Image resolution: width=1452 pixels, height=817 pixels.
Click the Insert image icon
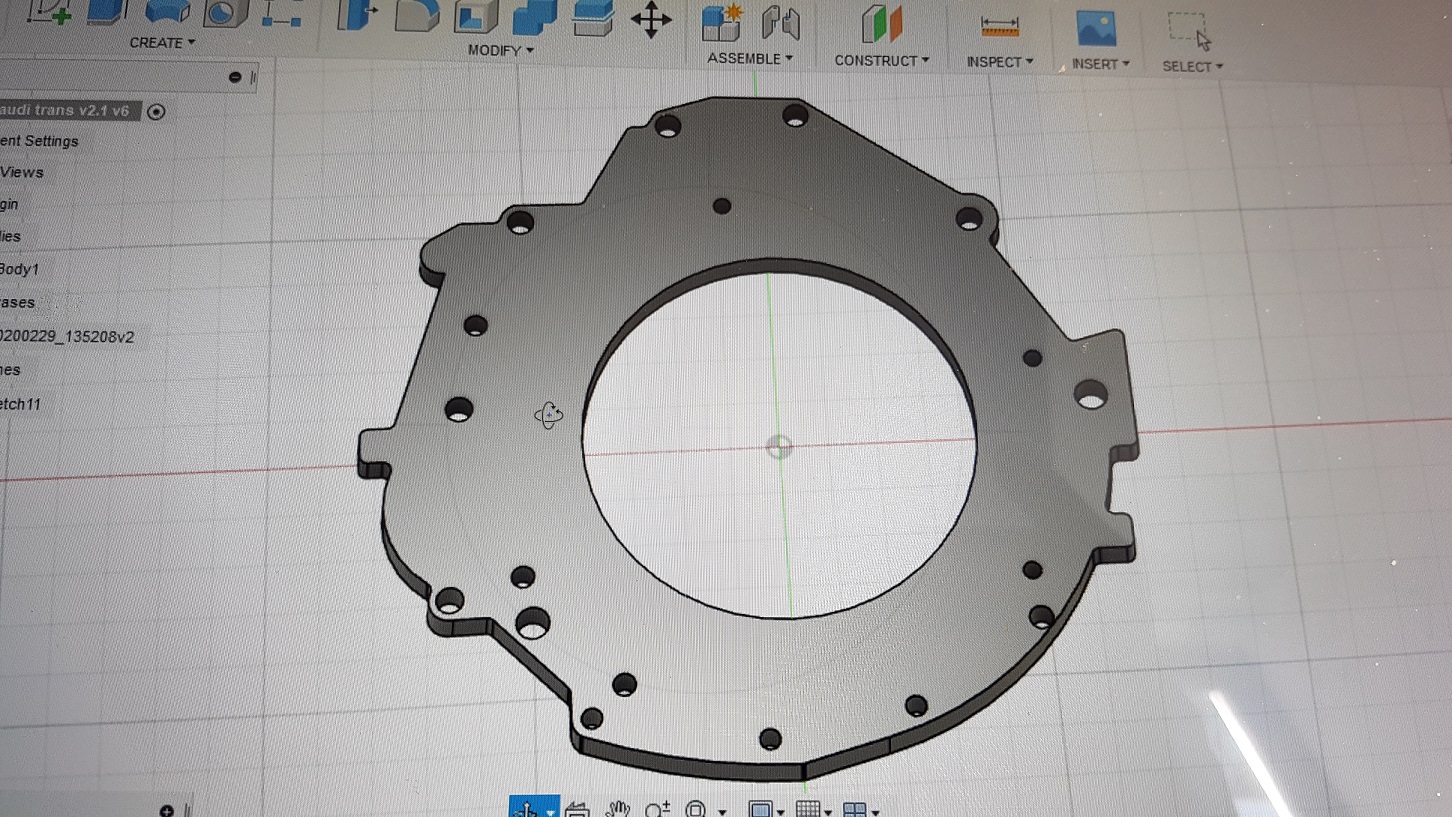1096,28
